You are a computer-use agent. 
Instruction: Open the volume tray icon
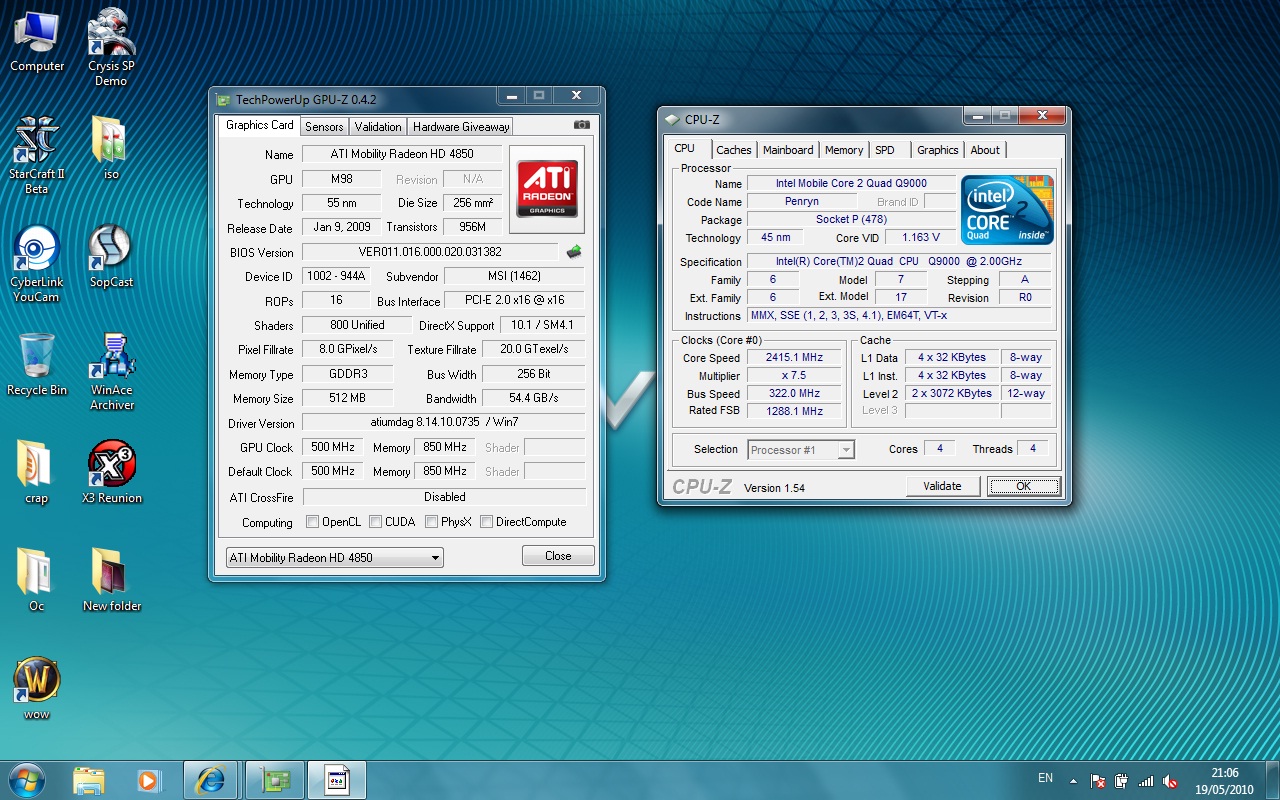tap(1170, 781)
